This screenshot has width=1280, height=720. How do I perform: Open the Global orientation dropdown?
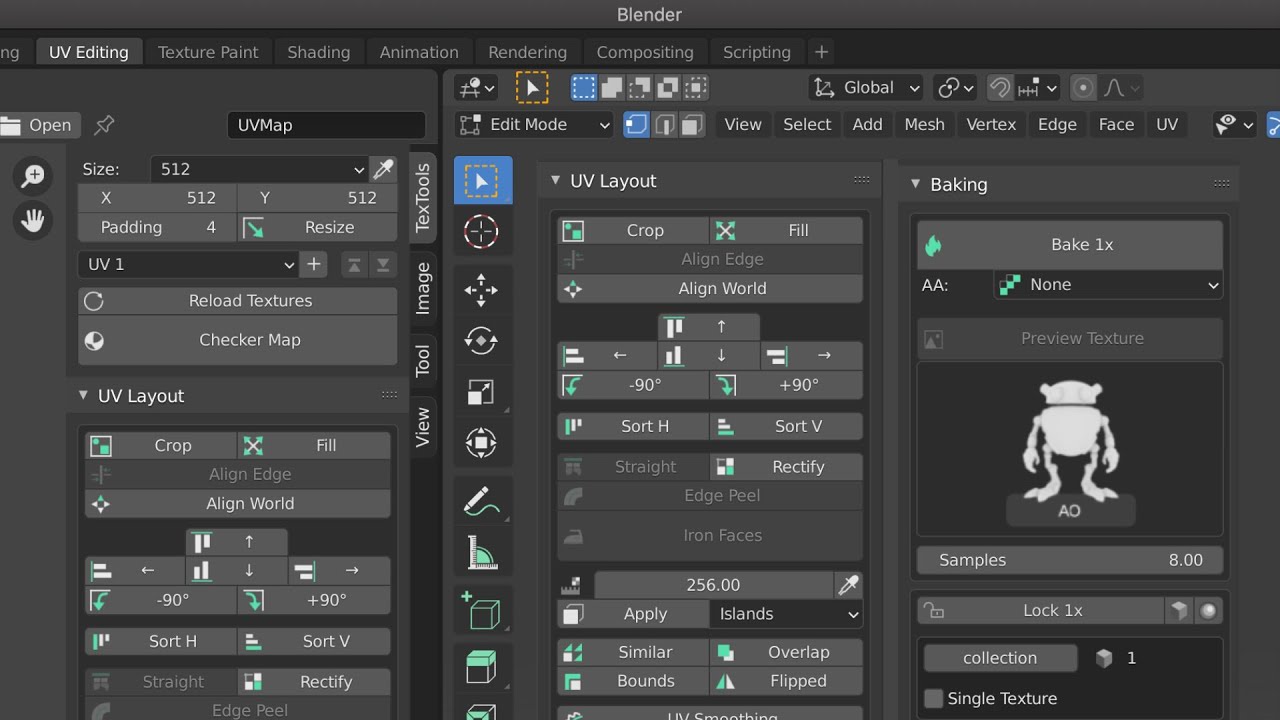[866, 88]
